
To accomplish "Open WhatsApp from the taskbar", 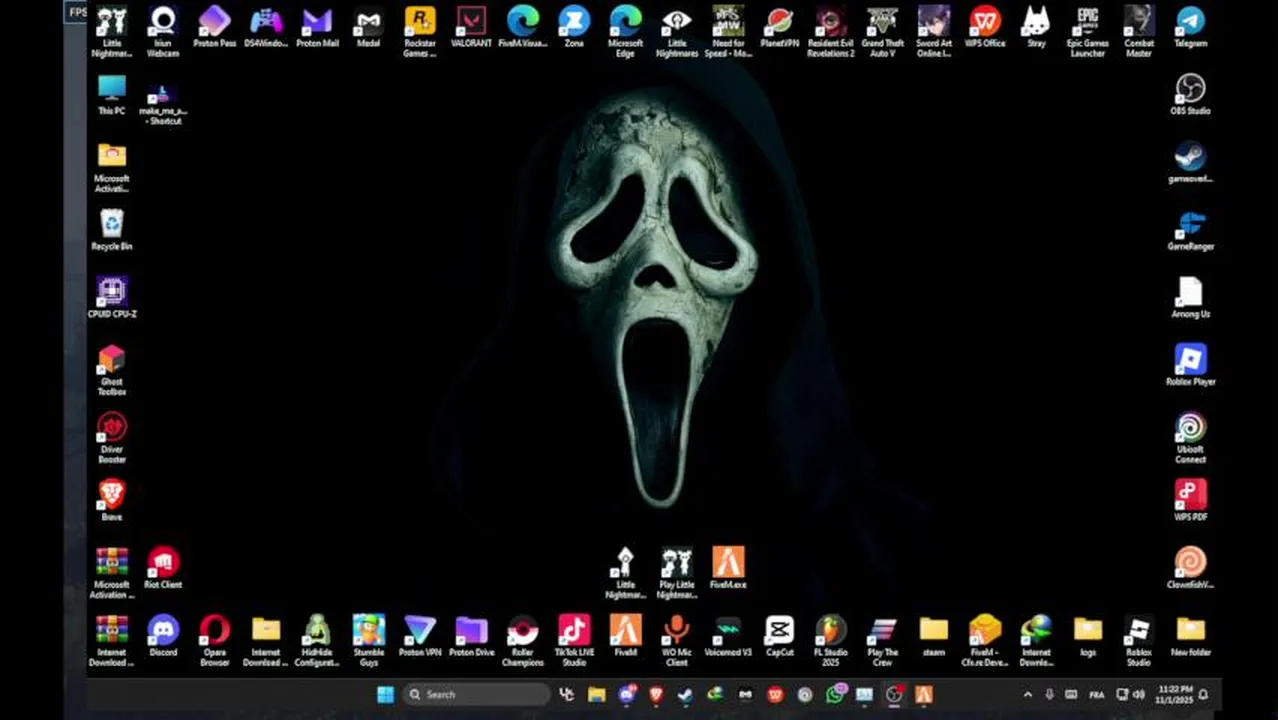I will click(835, 694).
